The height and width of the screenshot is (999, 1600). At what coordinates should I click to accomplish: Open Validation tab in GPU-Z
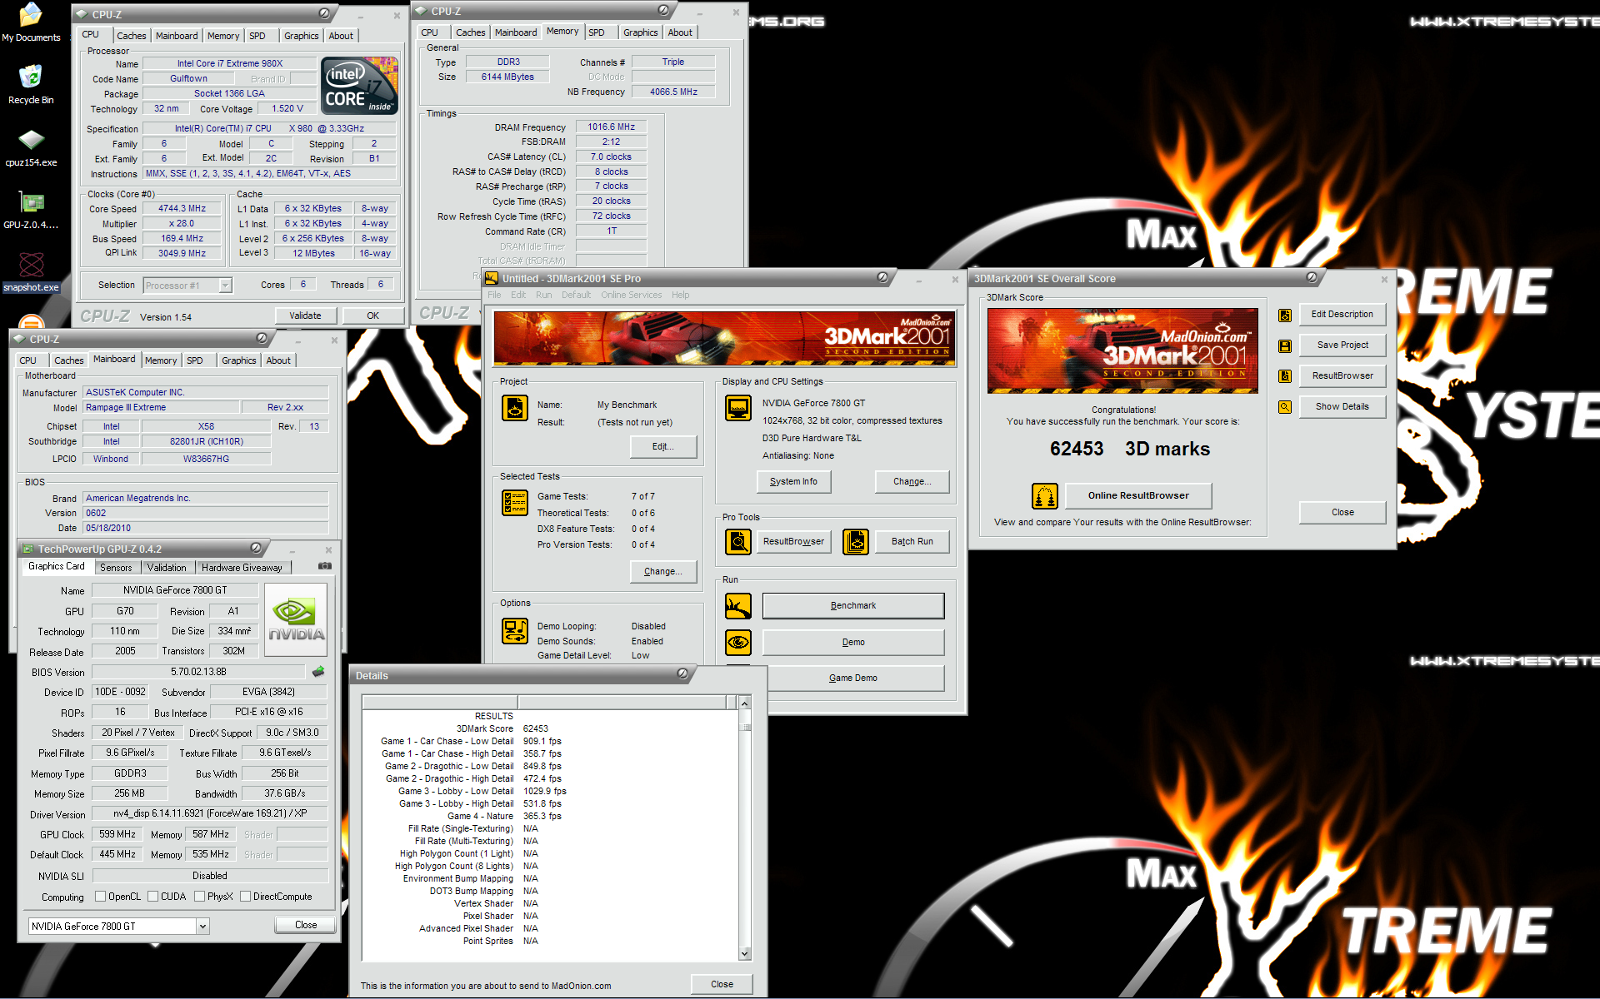[167, 567]
